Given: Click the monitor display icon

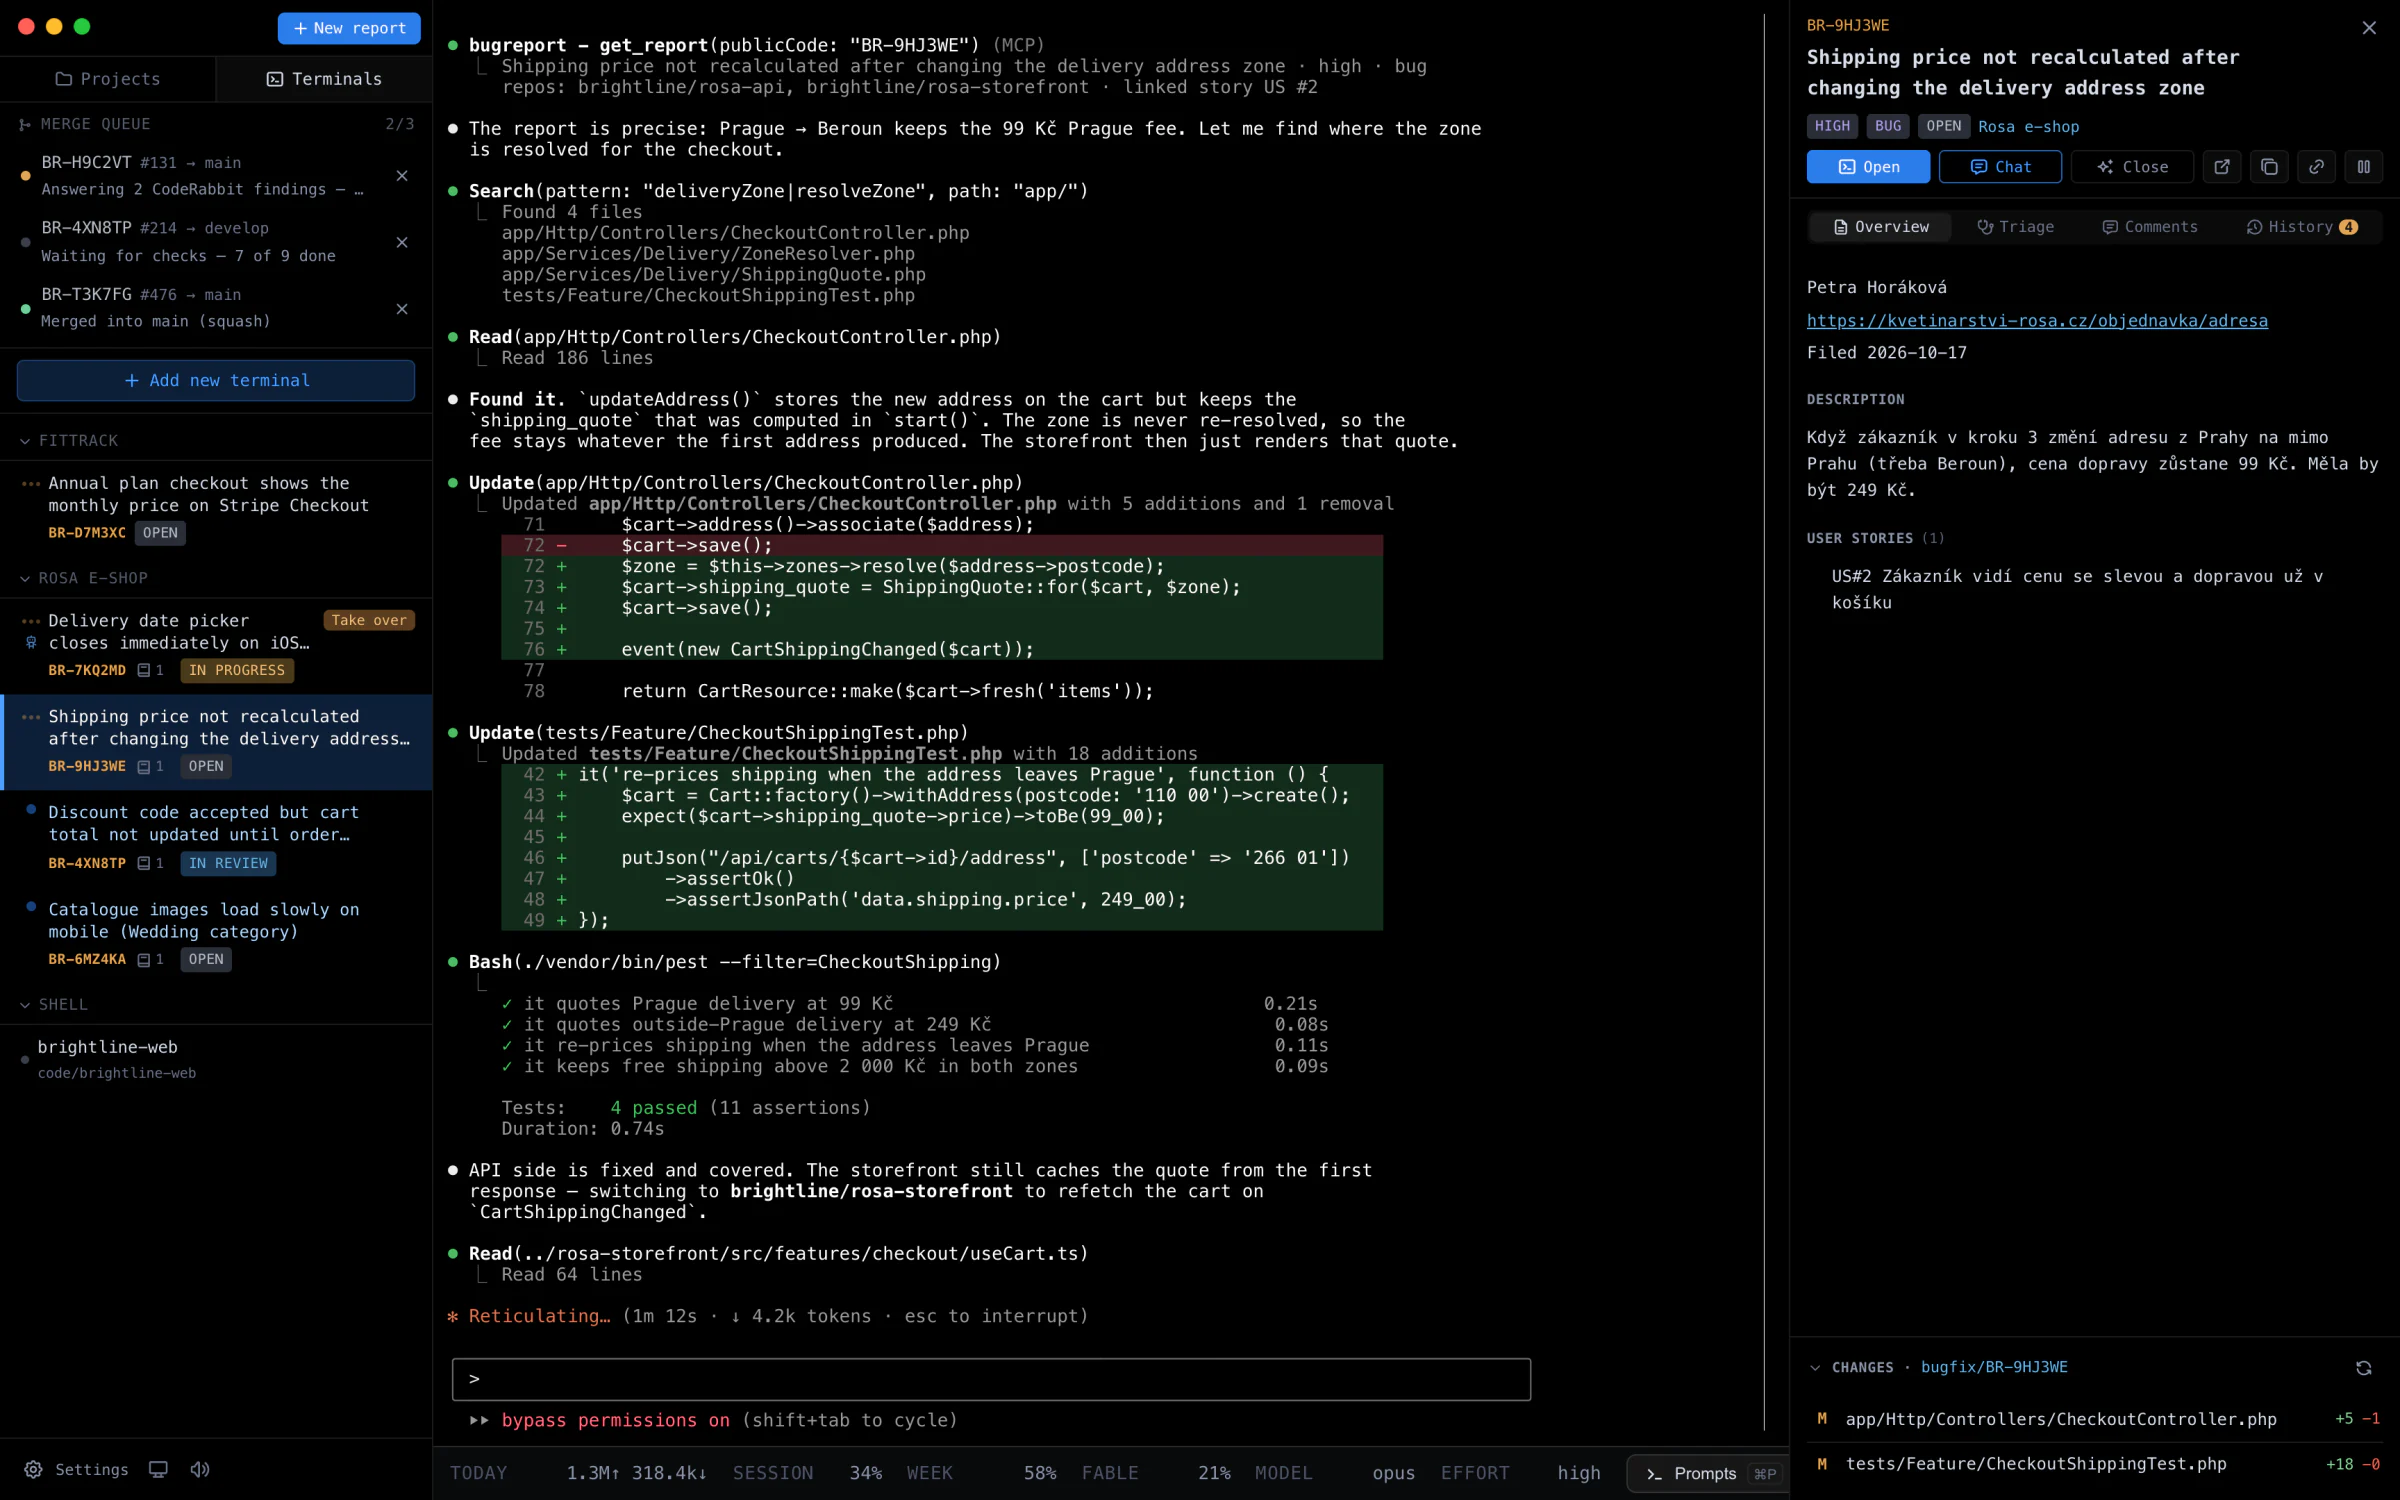Looking at the screenshot, I should pos(158,1469).
